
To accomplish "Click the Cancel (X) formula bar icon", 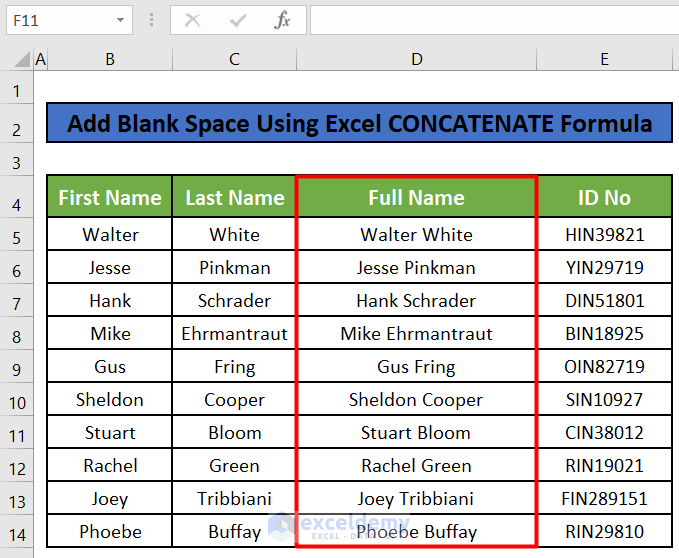I will tap(192, 20).
